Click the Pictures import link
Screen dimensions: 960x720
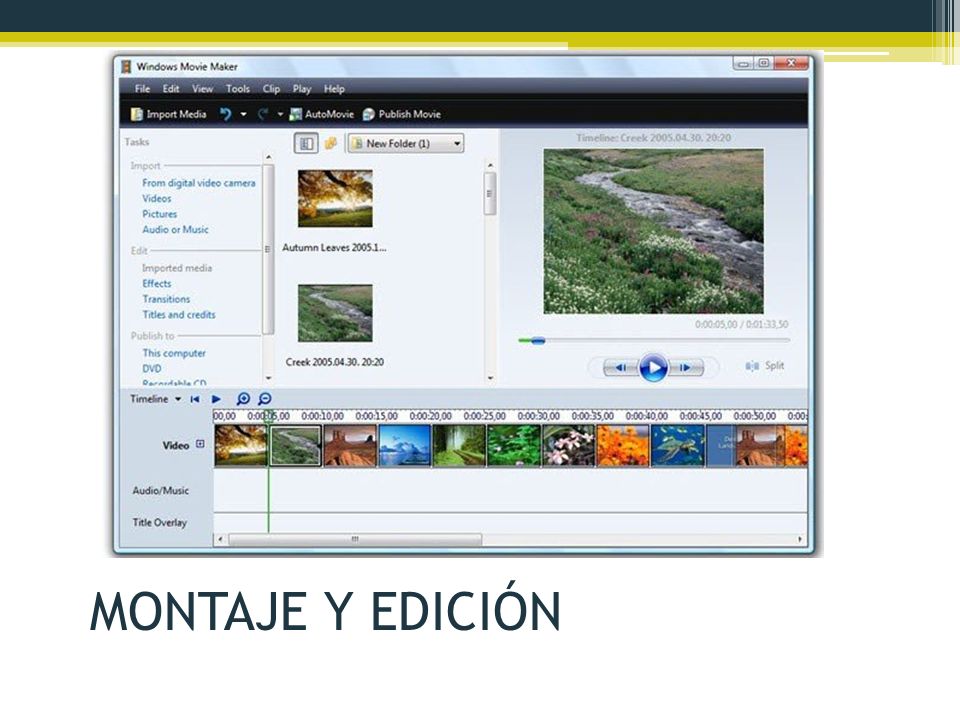(x=160, y=214)
